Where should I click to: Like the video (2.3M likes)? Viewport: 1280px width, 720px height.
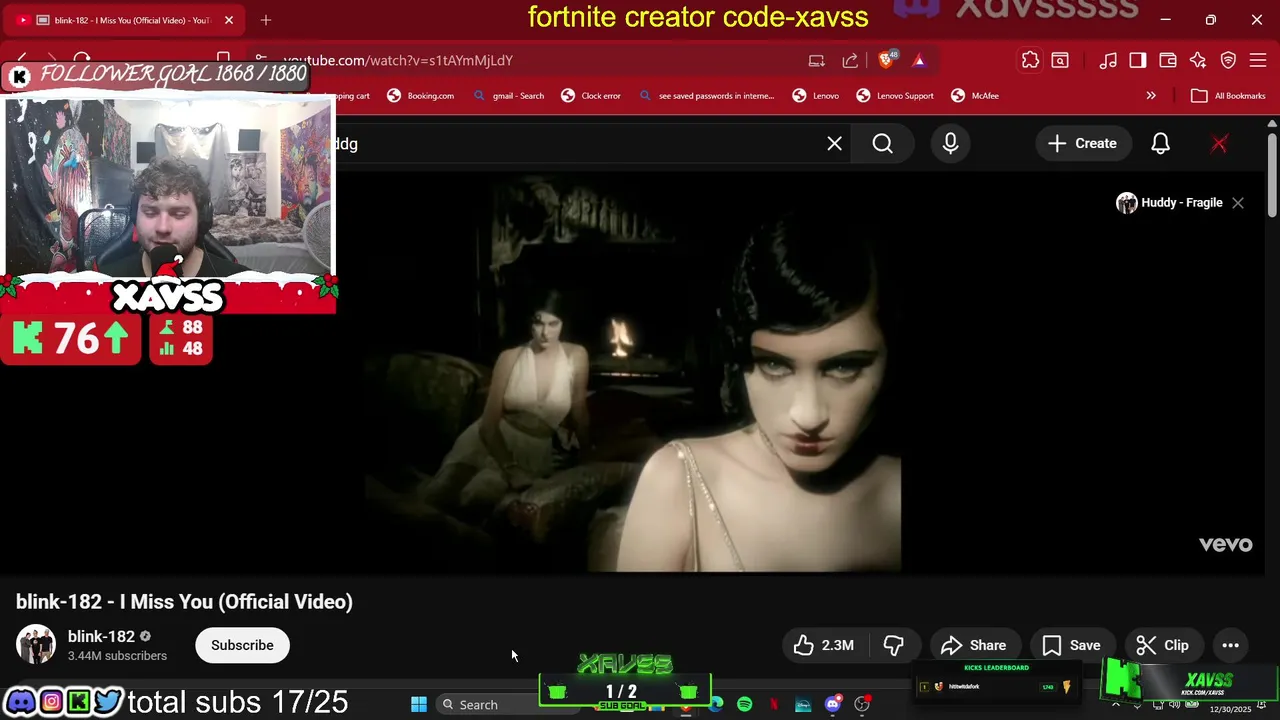(825, 645)
